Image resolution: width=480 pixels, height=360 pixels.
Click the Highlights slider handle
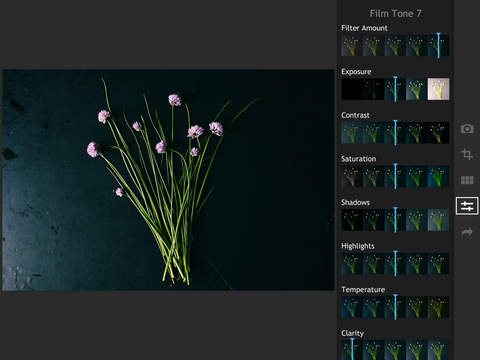395,263
